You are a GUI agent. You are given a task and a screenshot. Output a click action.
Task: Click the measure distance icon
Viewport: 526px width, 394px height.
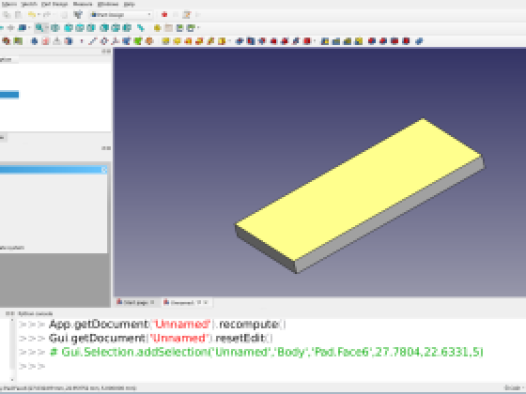click(141, 28)
